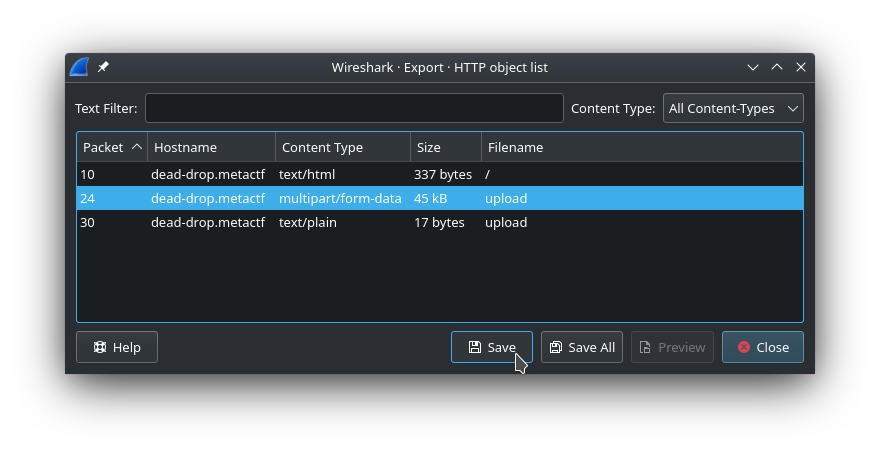The image size is (880, 451).
Task: Minimize the dialog window
Action: pos(753,67)
